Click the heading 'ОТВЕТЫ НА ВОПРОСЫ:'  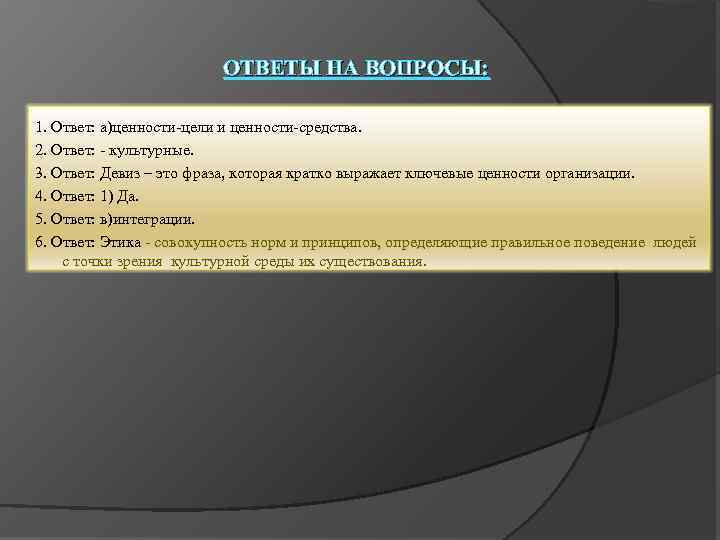(356, 68)
